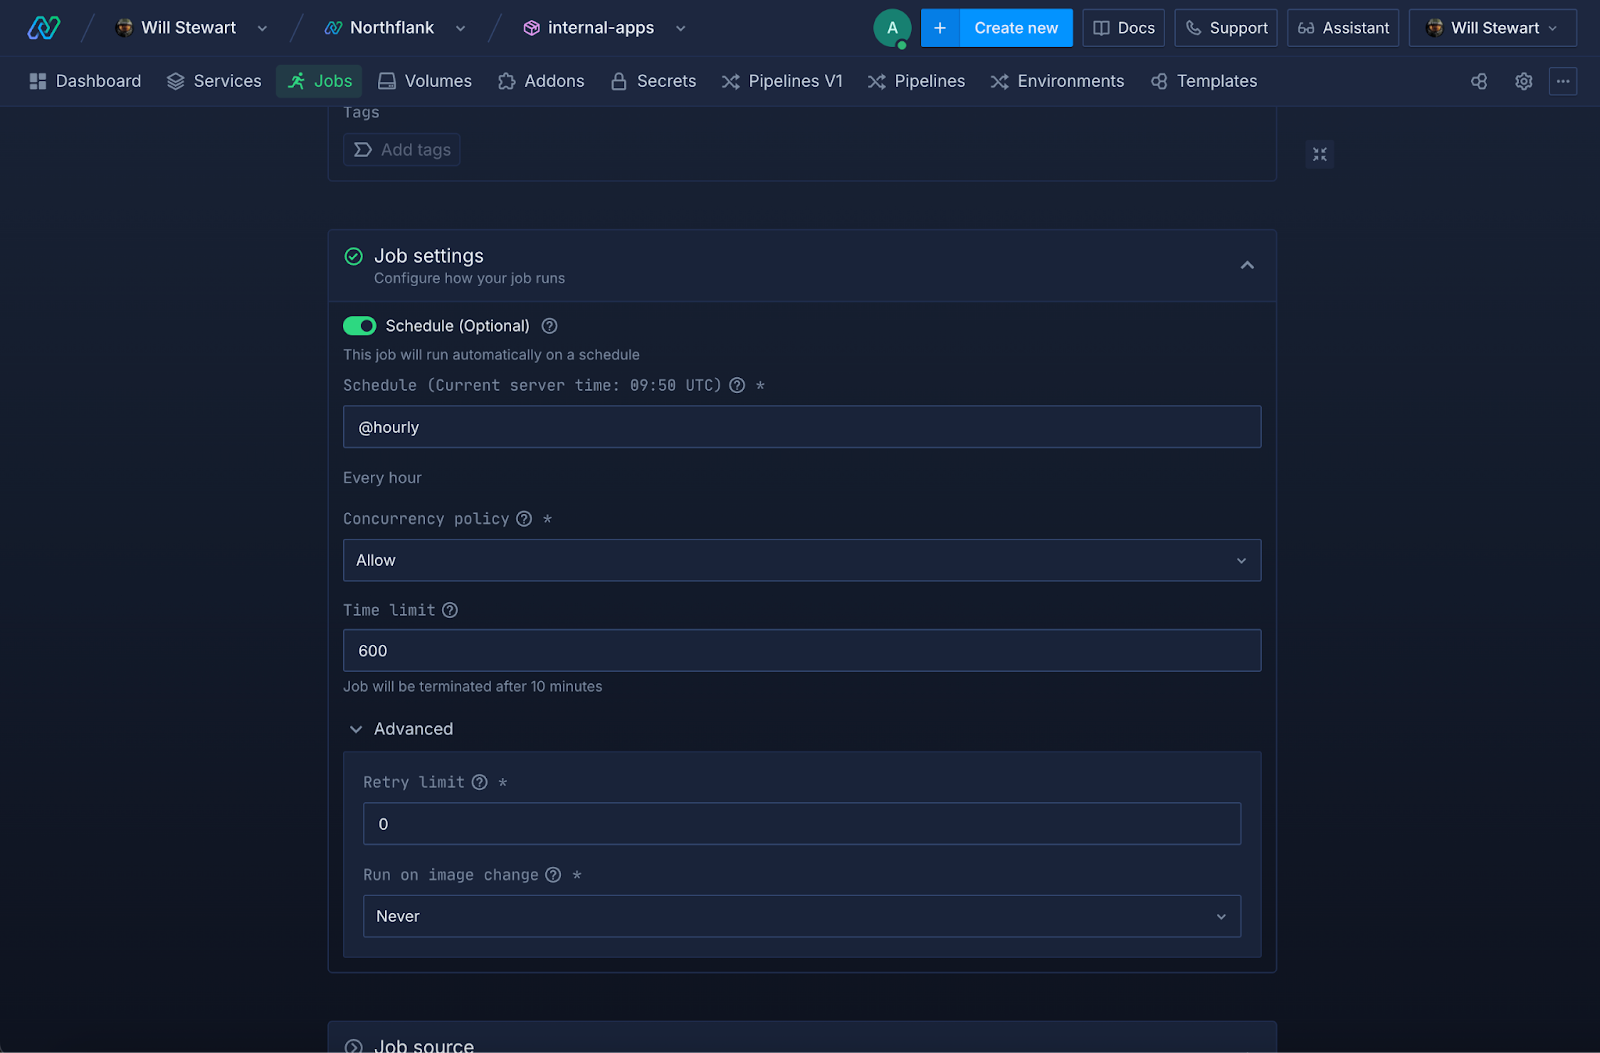The width and height of the screenshot is (1600, 1053).
Task: Click the Create new button
Action: click(x=1015, y=28)
